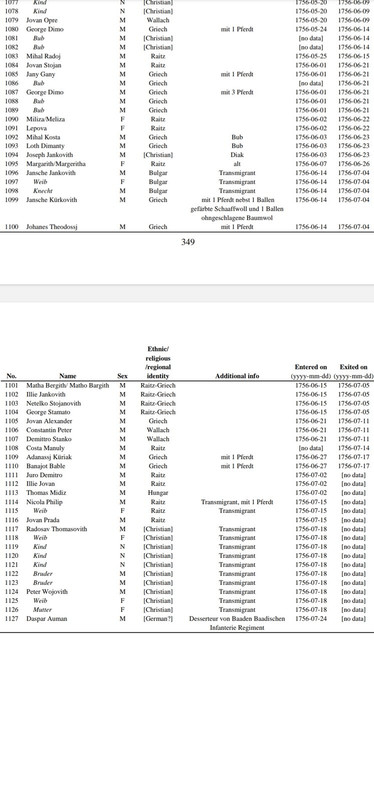Click the name 'Illie Jankovith'
The image size is (374, 800).
[x=46, y=394]
